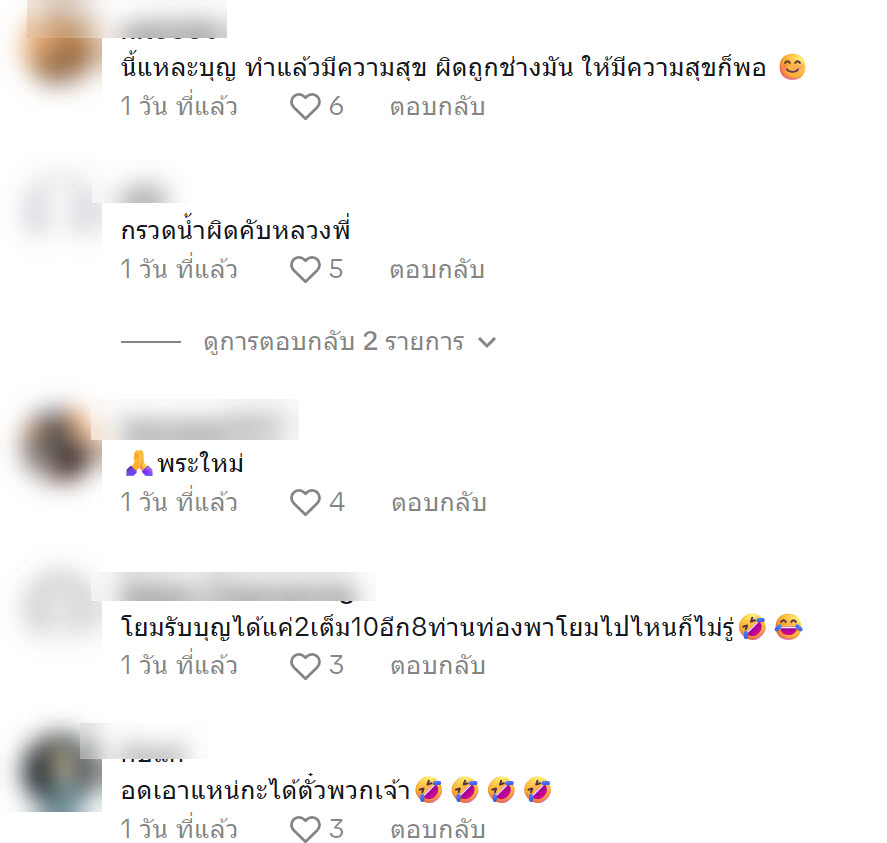
Task: Like the กรวดน้ำผิดคับหลวงพี่ comment
Action: click(305, 269)
